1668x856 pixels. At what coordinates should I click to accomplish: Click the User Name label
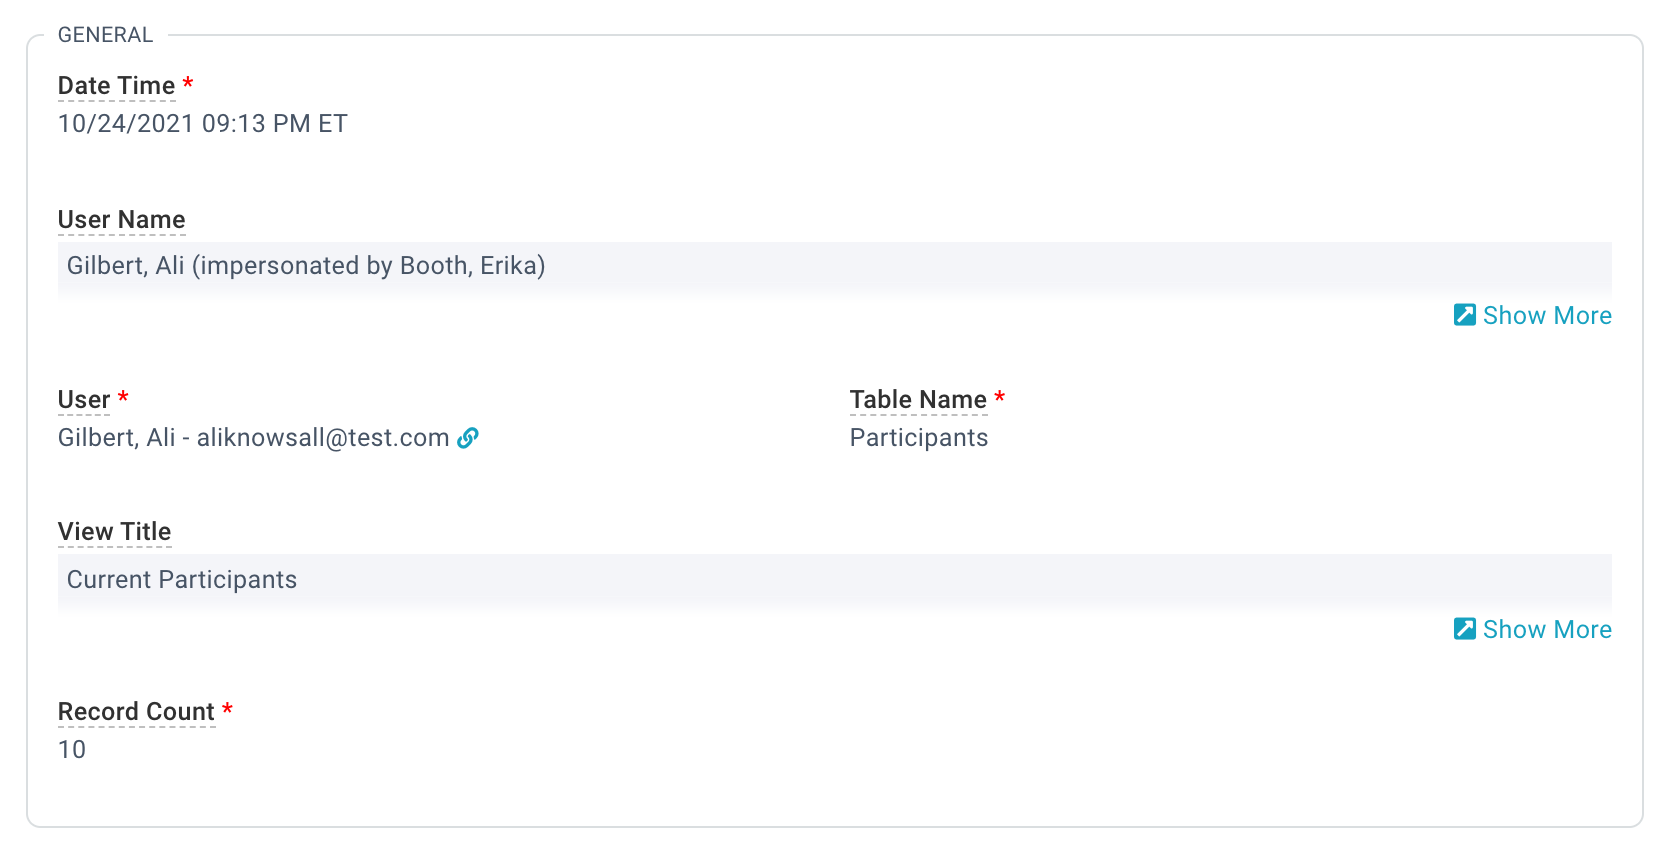[122, 220]
